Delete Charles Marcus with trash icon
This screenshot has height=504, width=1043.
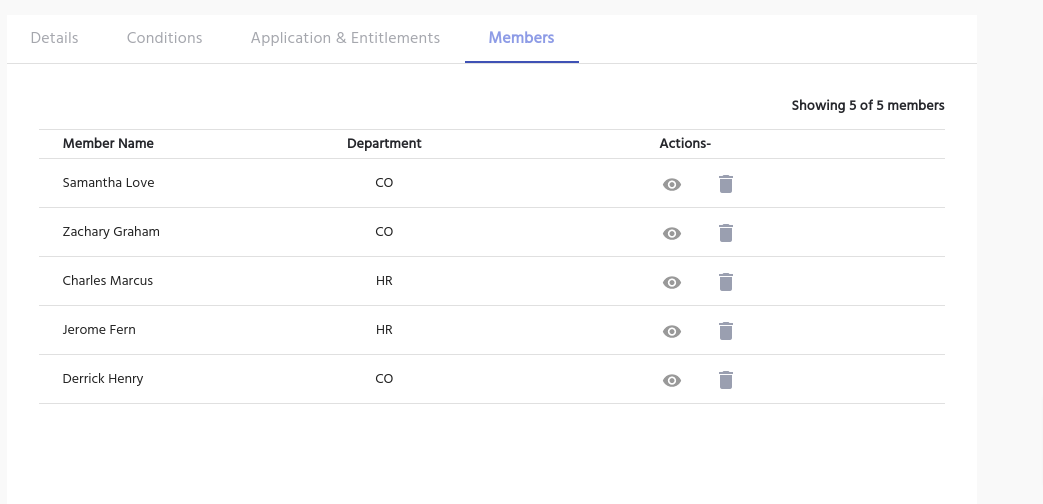[726, 282]
